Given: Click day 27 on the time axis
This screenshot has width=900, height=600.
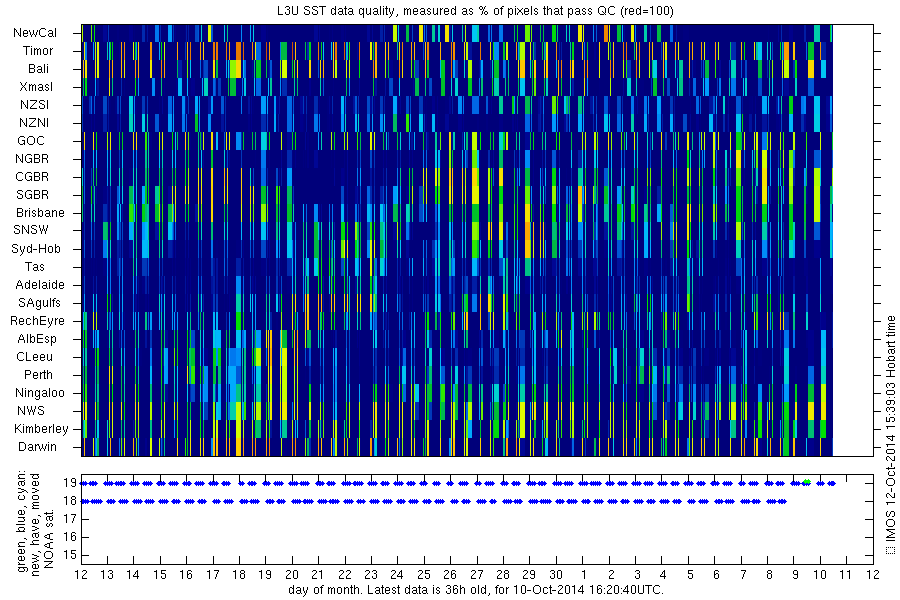Looking at the screenshot, I should 476,575.
